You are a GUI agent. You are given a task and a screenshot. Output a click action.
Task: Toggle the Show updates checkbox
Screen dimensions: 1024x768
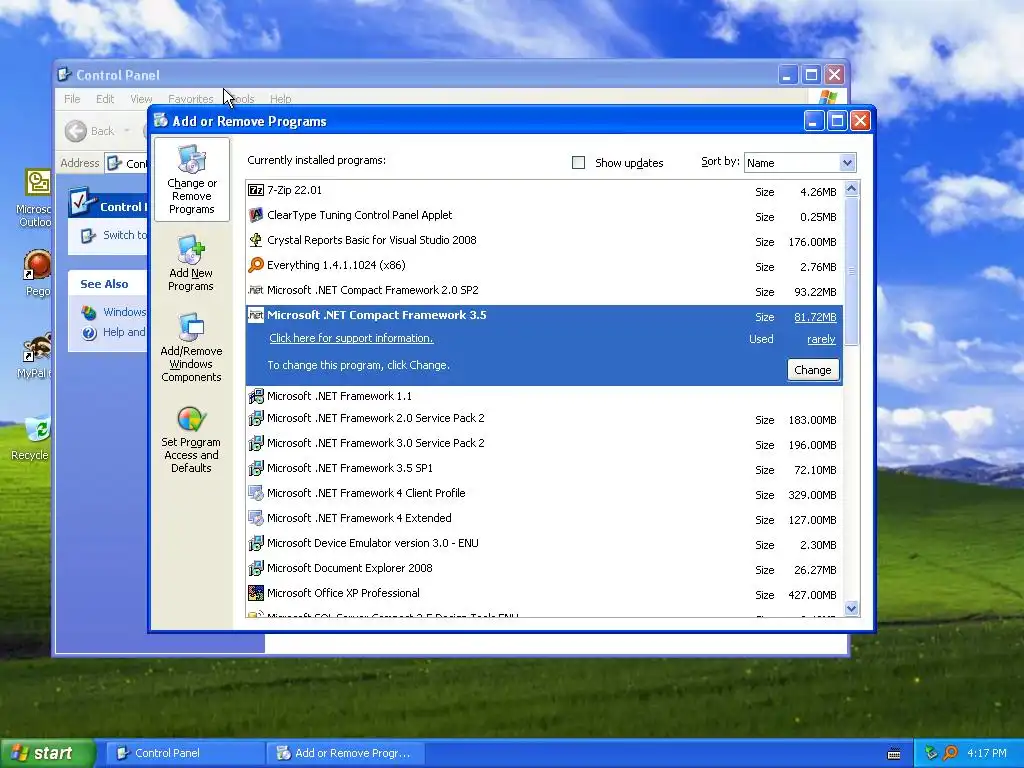(578, 163)
